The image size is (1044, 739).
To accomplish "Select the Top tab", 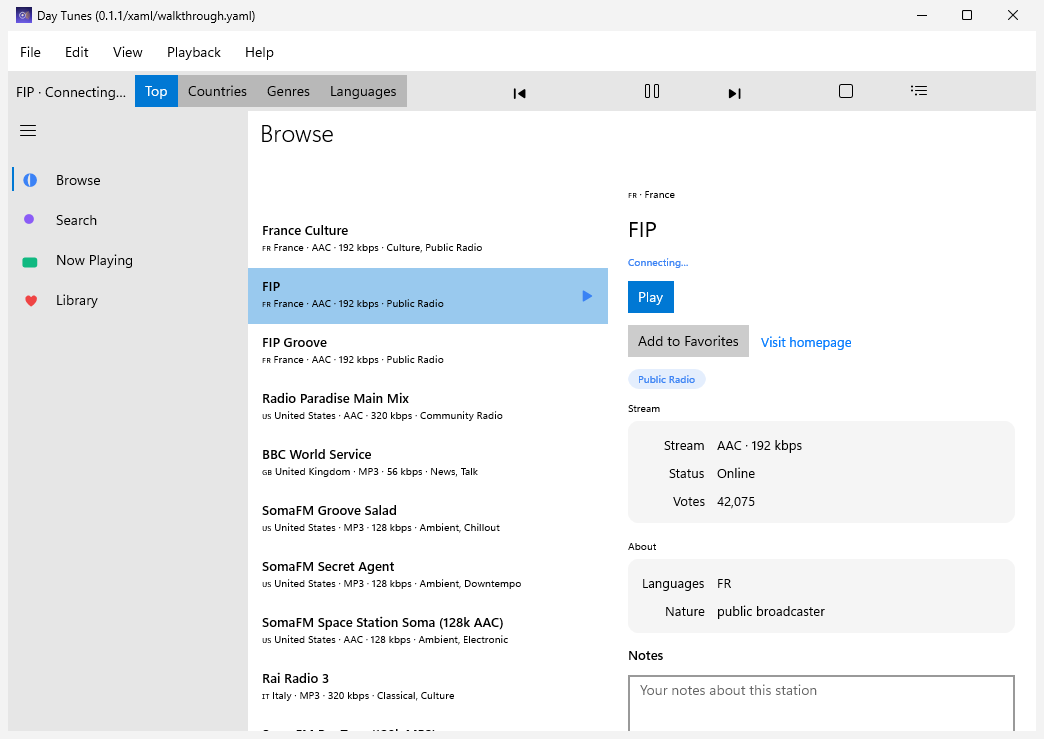I will click(156, 91).
